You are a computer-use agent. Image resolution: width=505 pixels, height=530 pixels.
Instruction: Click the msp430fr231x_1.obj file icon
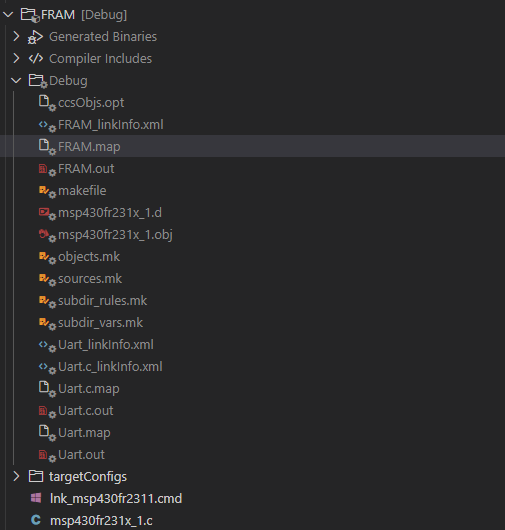(x=47, y=235)
